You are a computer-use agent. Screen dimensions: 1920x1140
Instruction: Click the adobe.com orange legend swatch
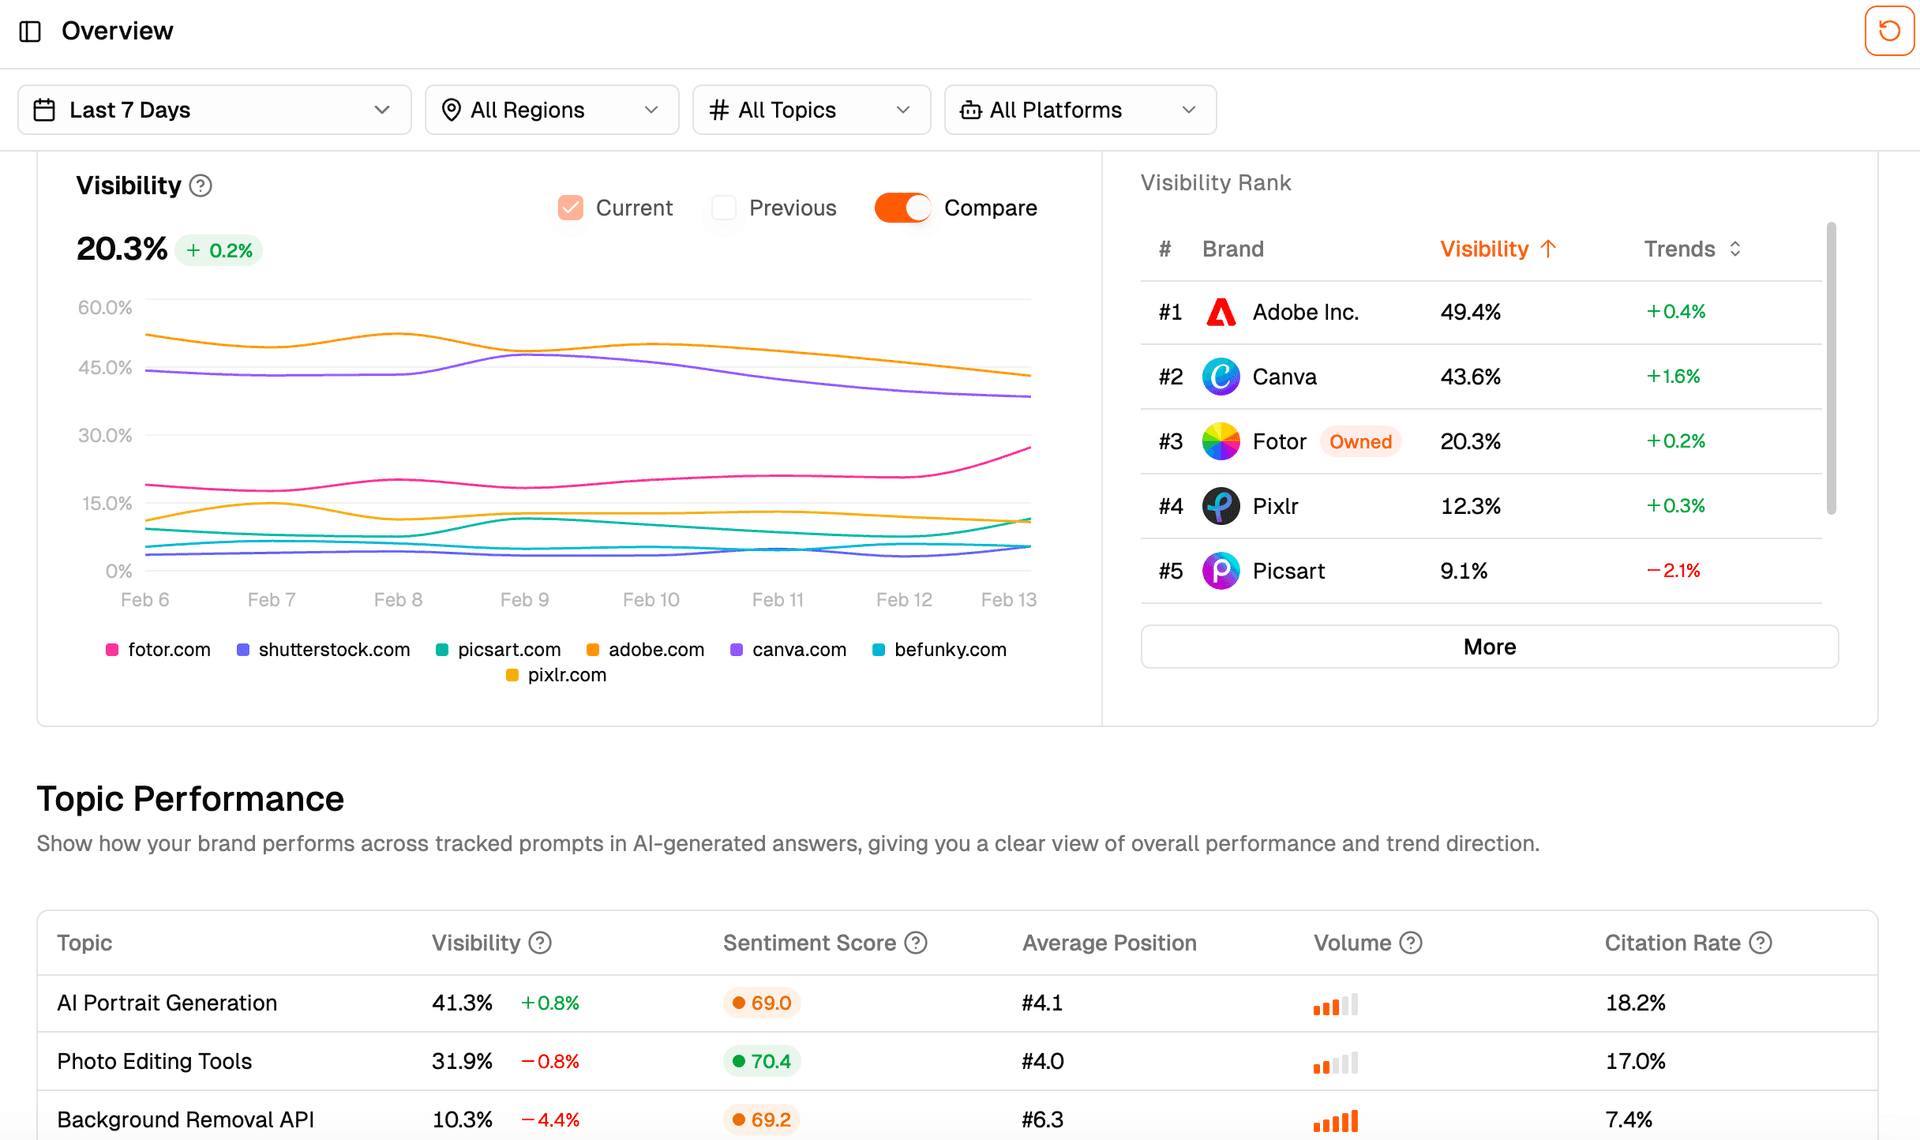pyautogui.click(x=593, y=650)
